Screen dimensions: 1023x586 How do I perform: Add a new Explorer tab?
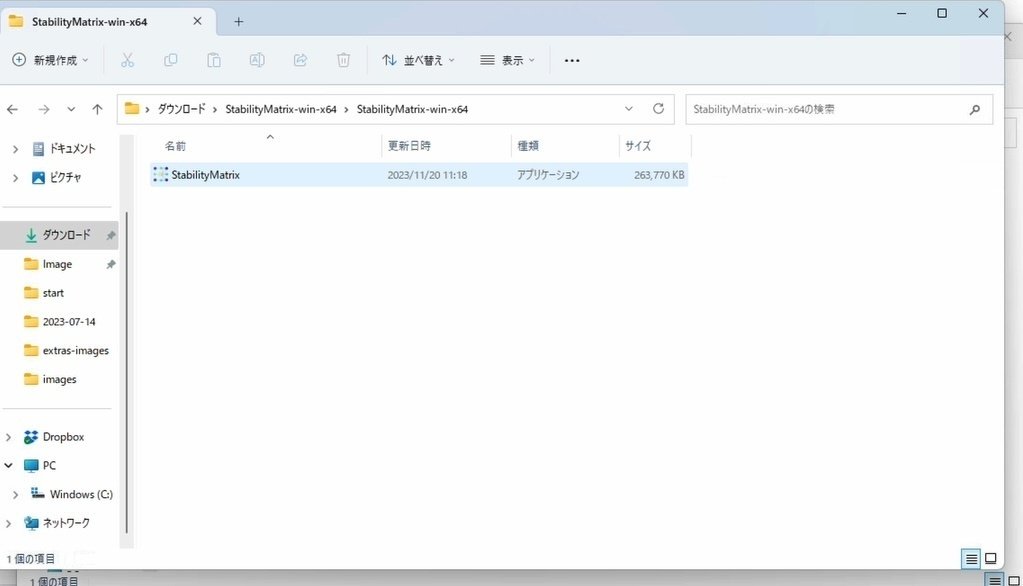click(239, 22)
